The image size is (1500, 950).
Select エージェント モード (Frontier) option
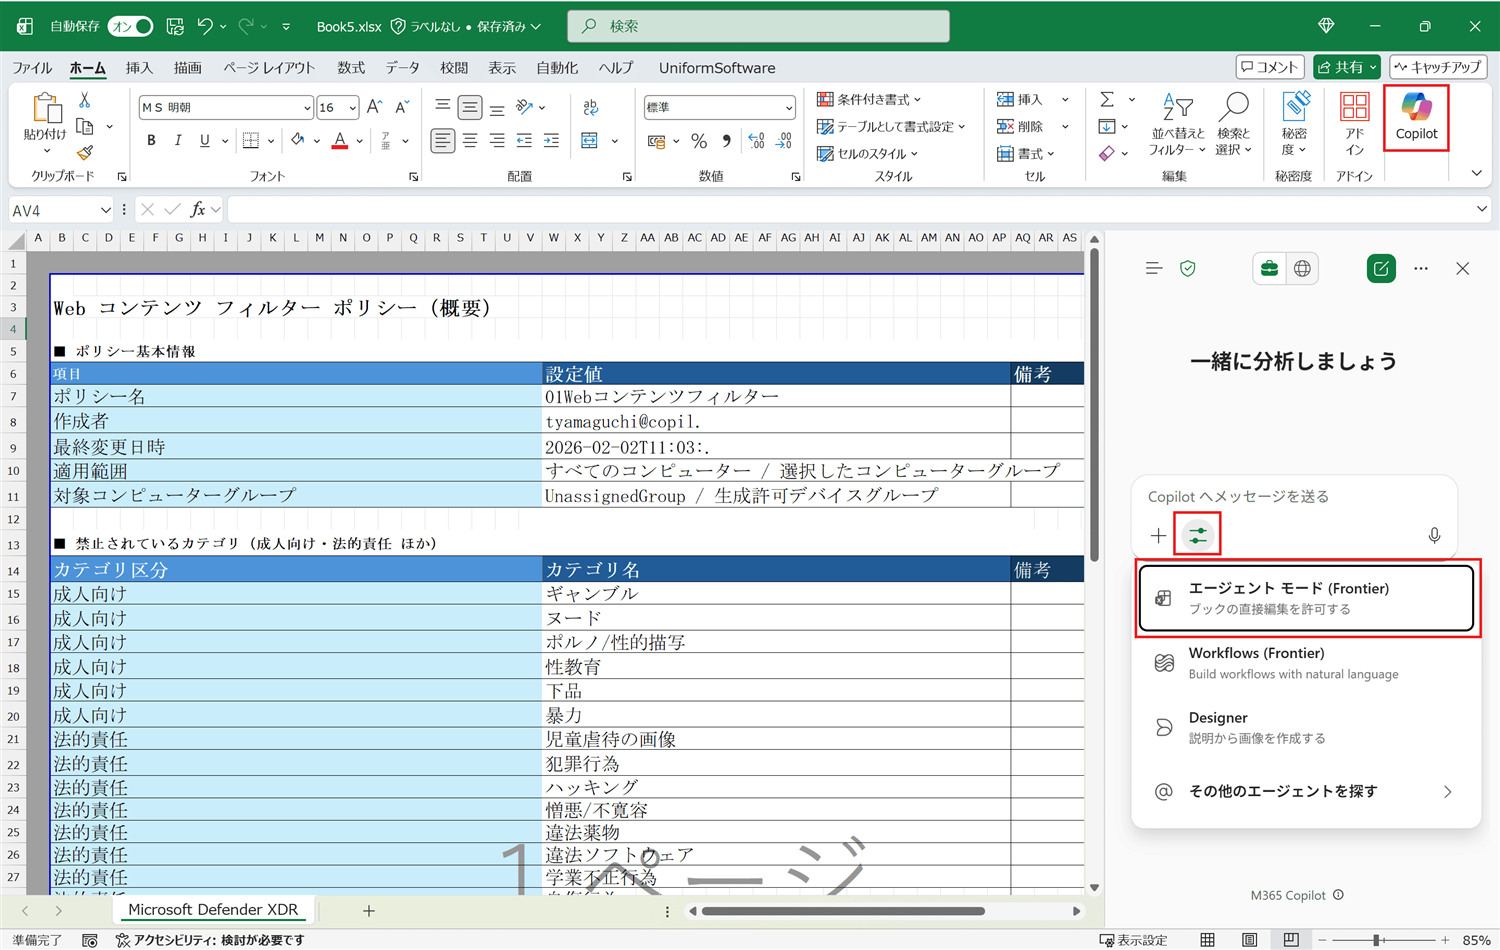[1306, 598]
